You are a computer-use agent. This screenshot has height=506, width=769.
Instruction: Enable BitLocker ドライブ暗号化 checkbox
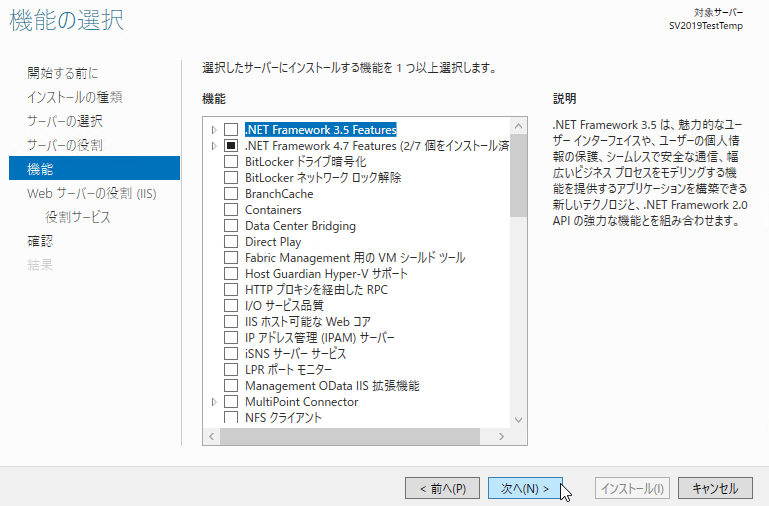231,162
